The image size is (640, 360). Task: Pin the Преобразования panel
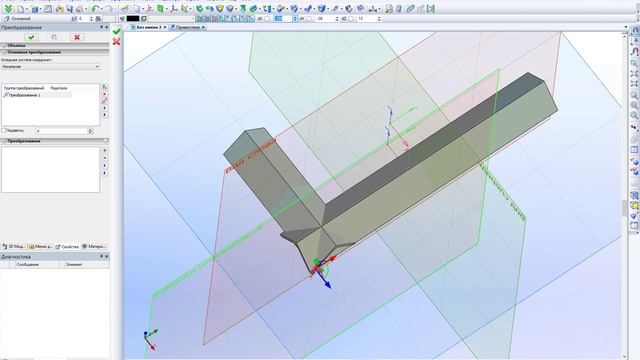coord(102,27)
